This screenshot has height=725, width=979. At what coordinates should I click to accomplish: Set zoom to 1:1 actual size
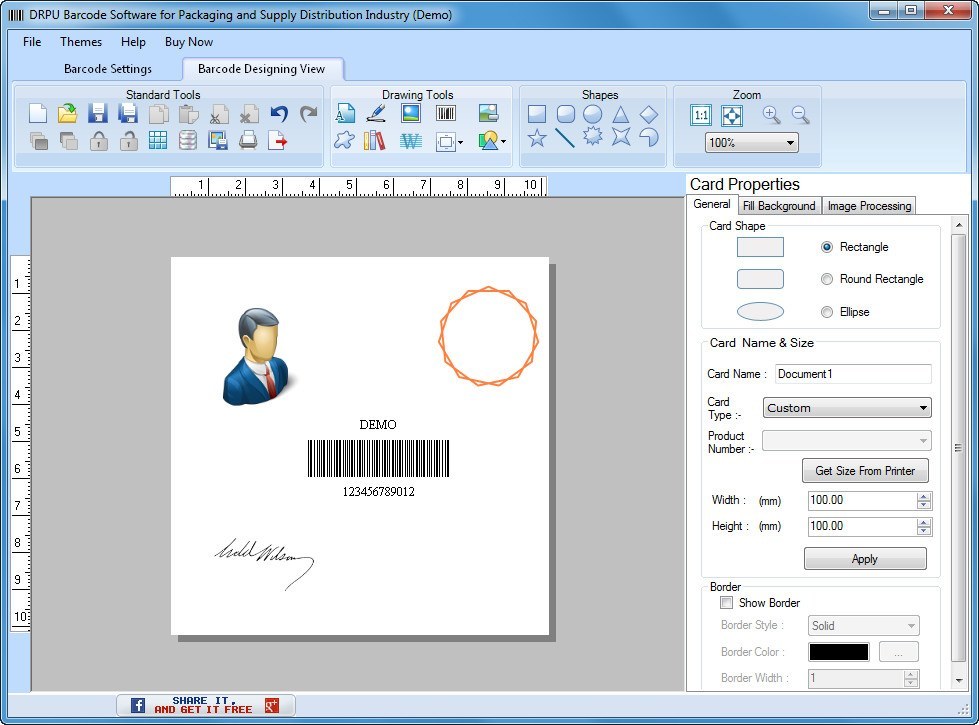(701, 115)
